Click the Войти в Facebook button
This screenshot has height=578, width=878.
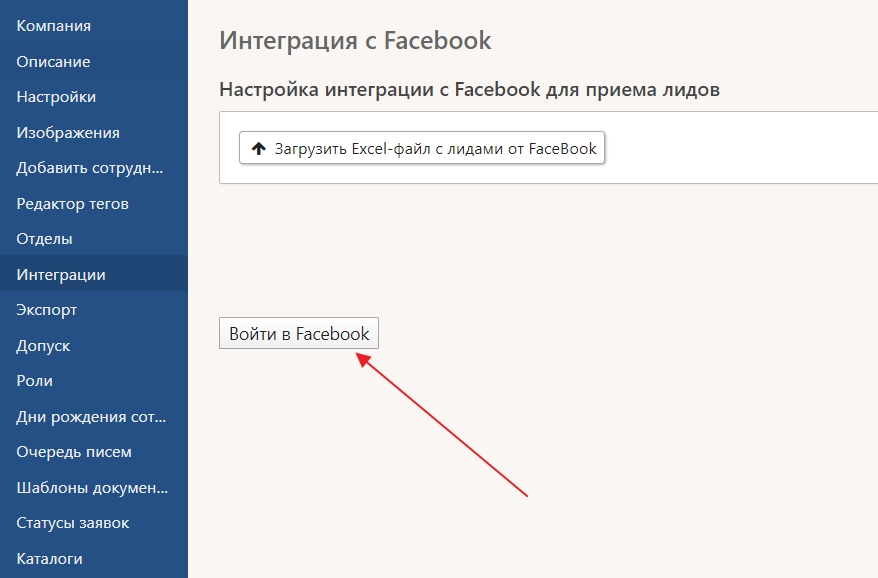299,334
